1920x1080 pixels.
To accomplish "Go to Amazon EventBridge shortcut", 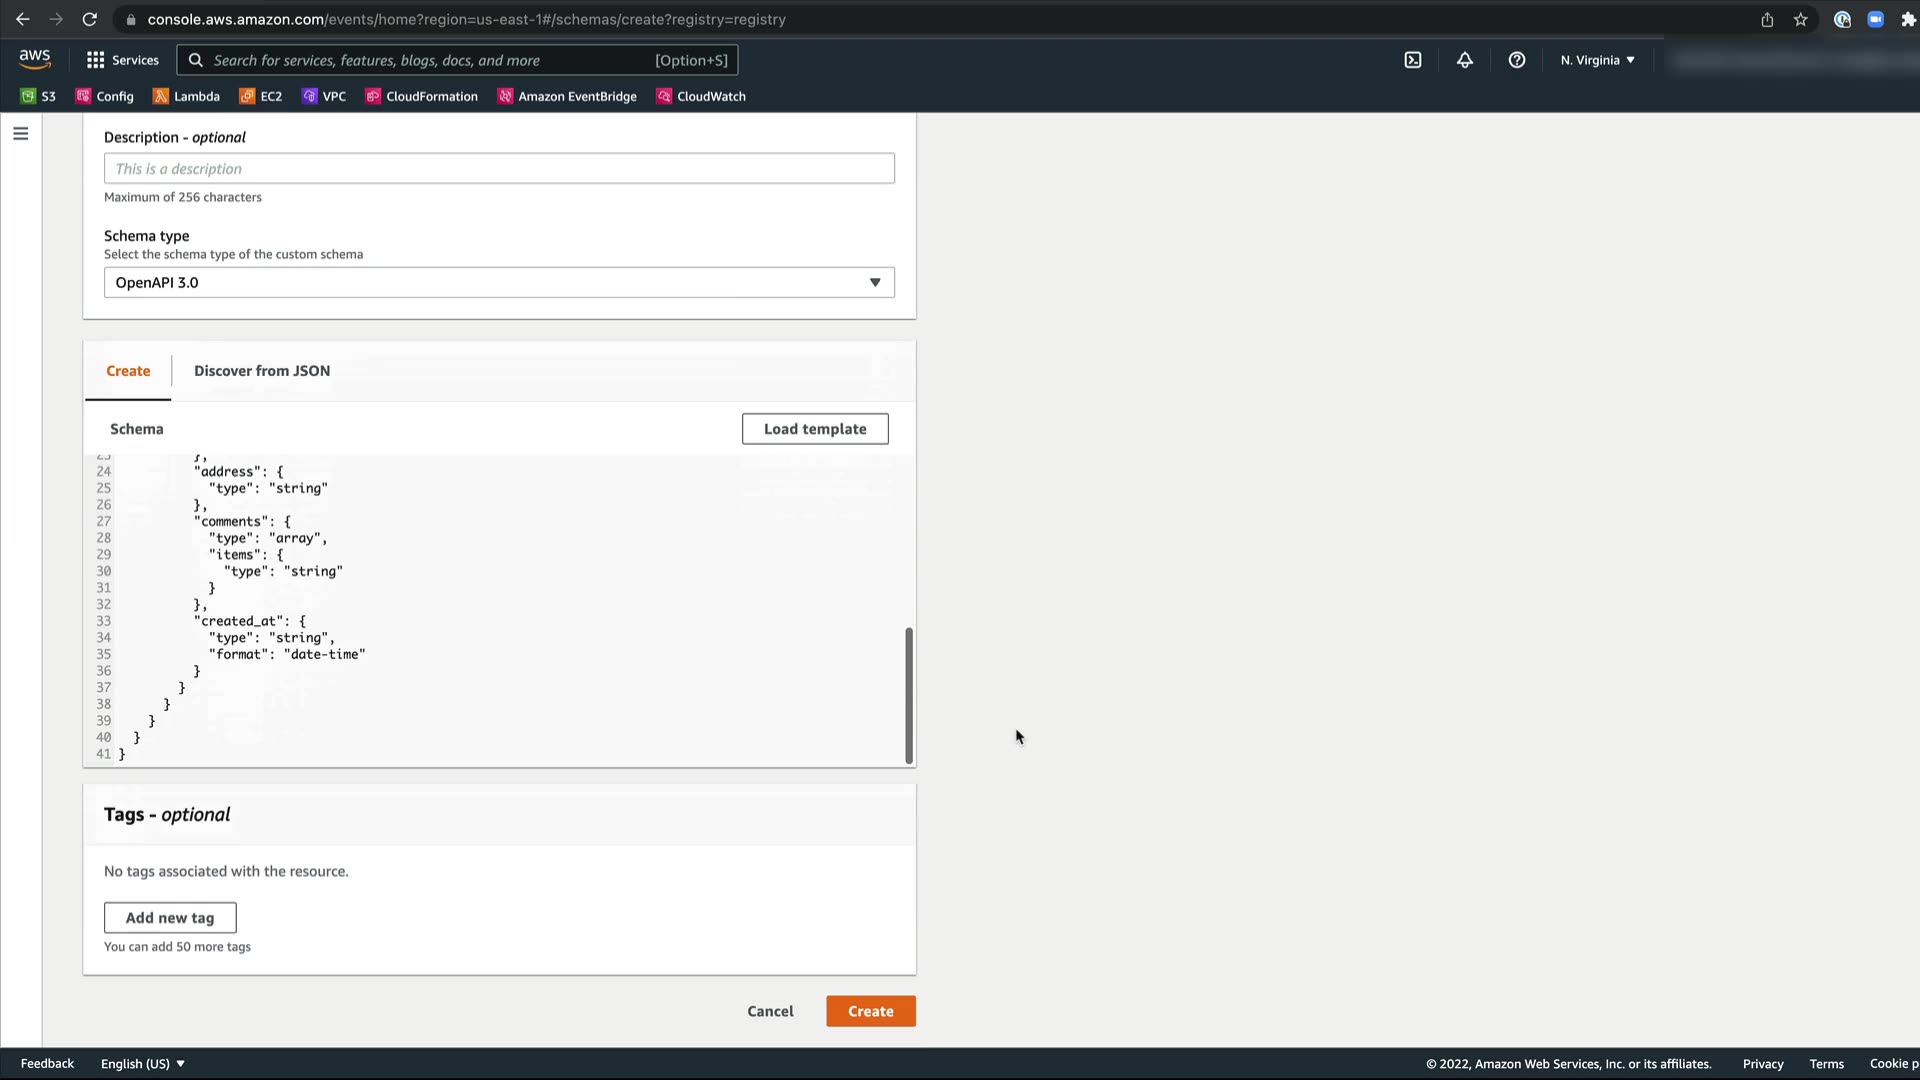I will point(567,96).
